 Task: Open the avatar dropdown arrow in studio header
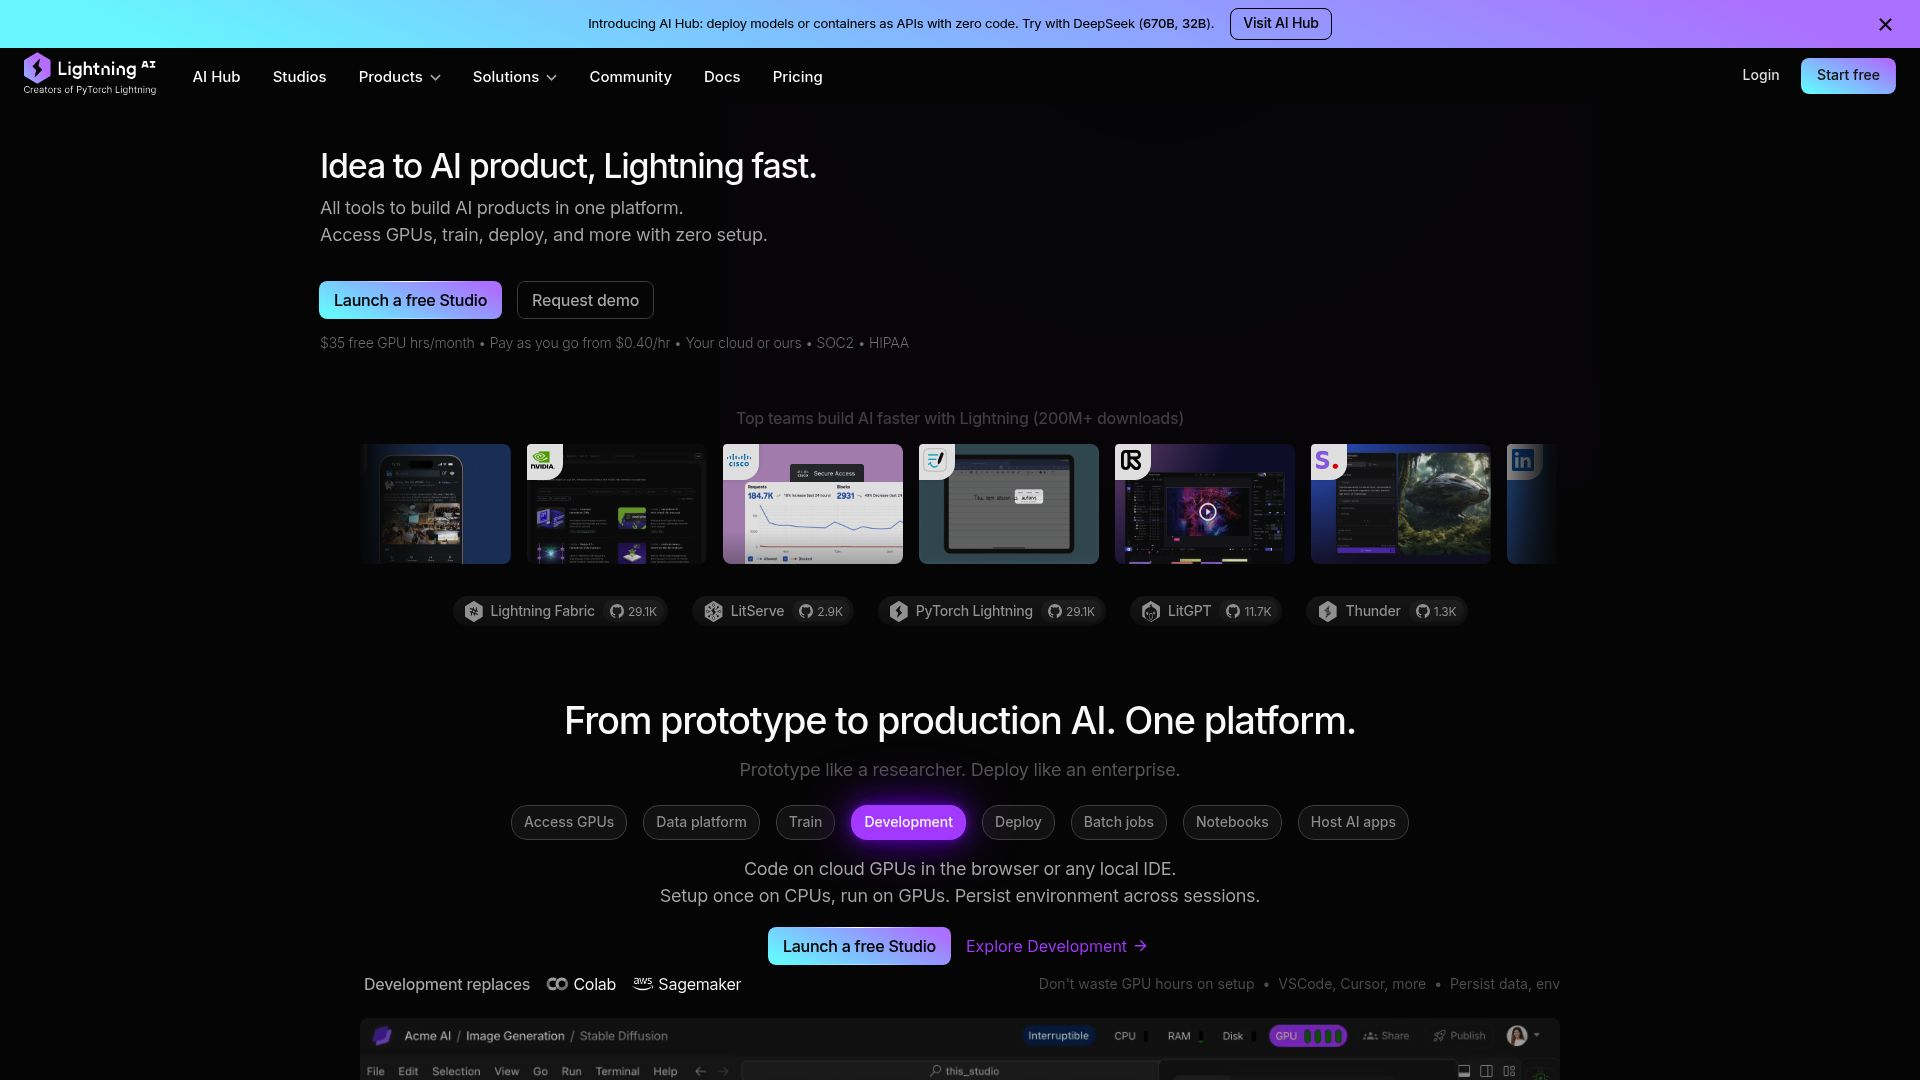1536,1036
